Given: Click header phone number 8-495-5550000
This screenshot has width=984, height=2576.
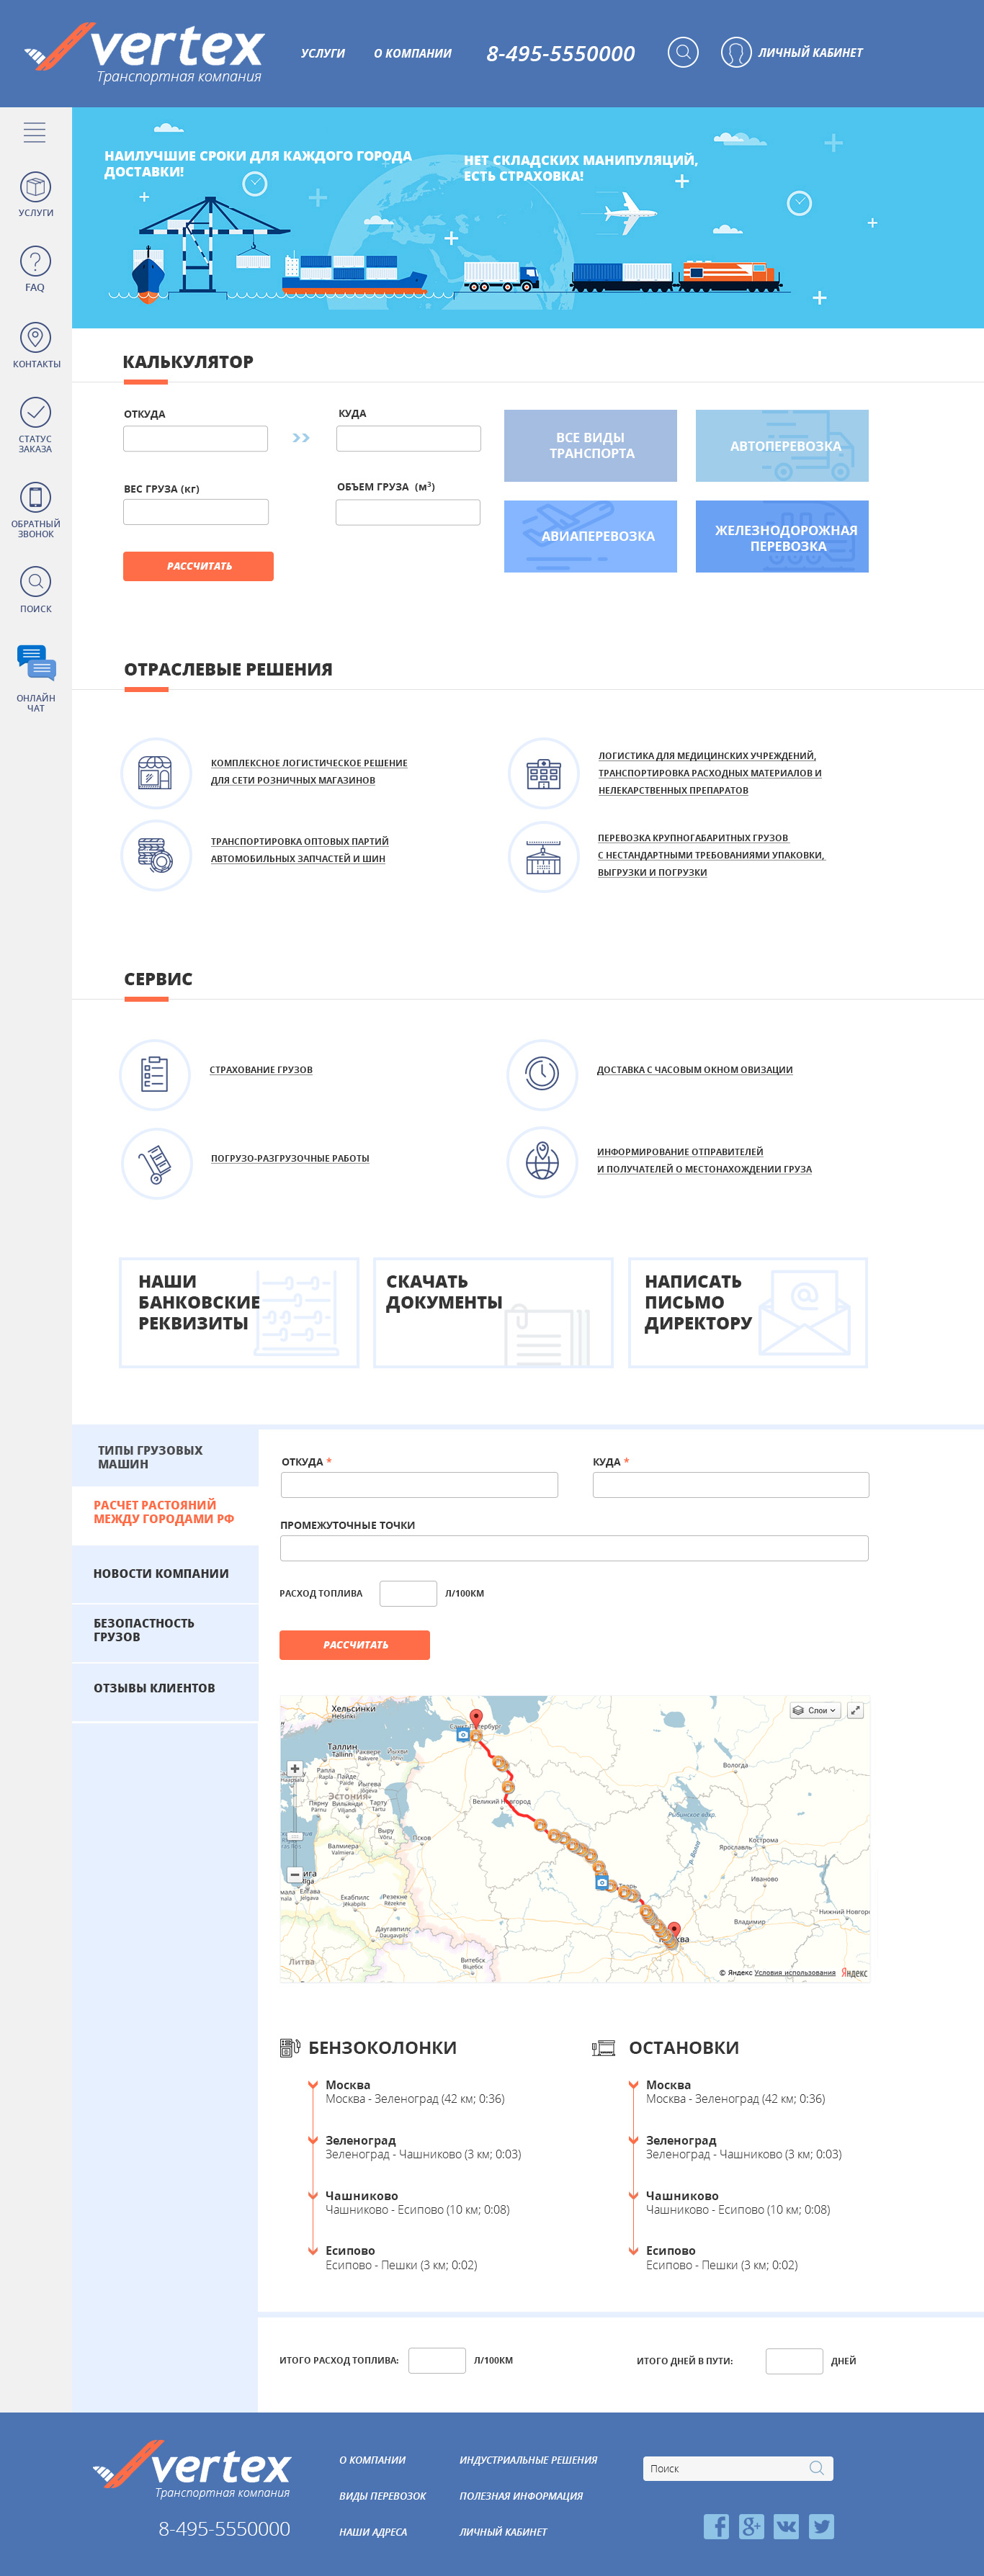Looking at the screenshot, I should (x=560, y=54).
